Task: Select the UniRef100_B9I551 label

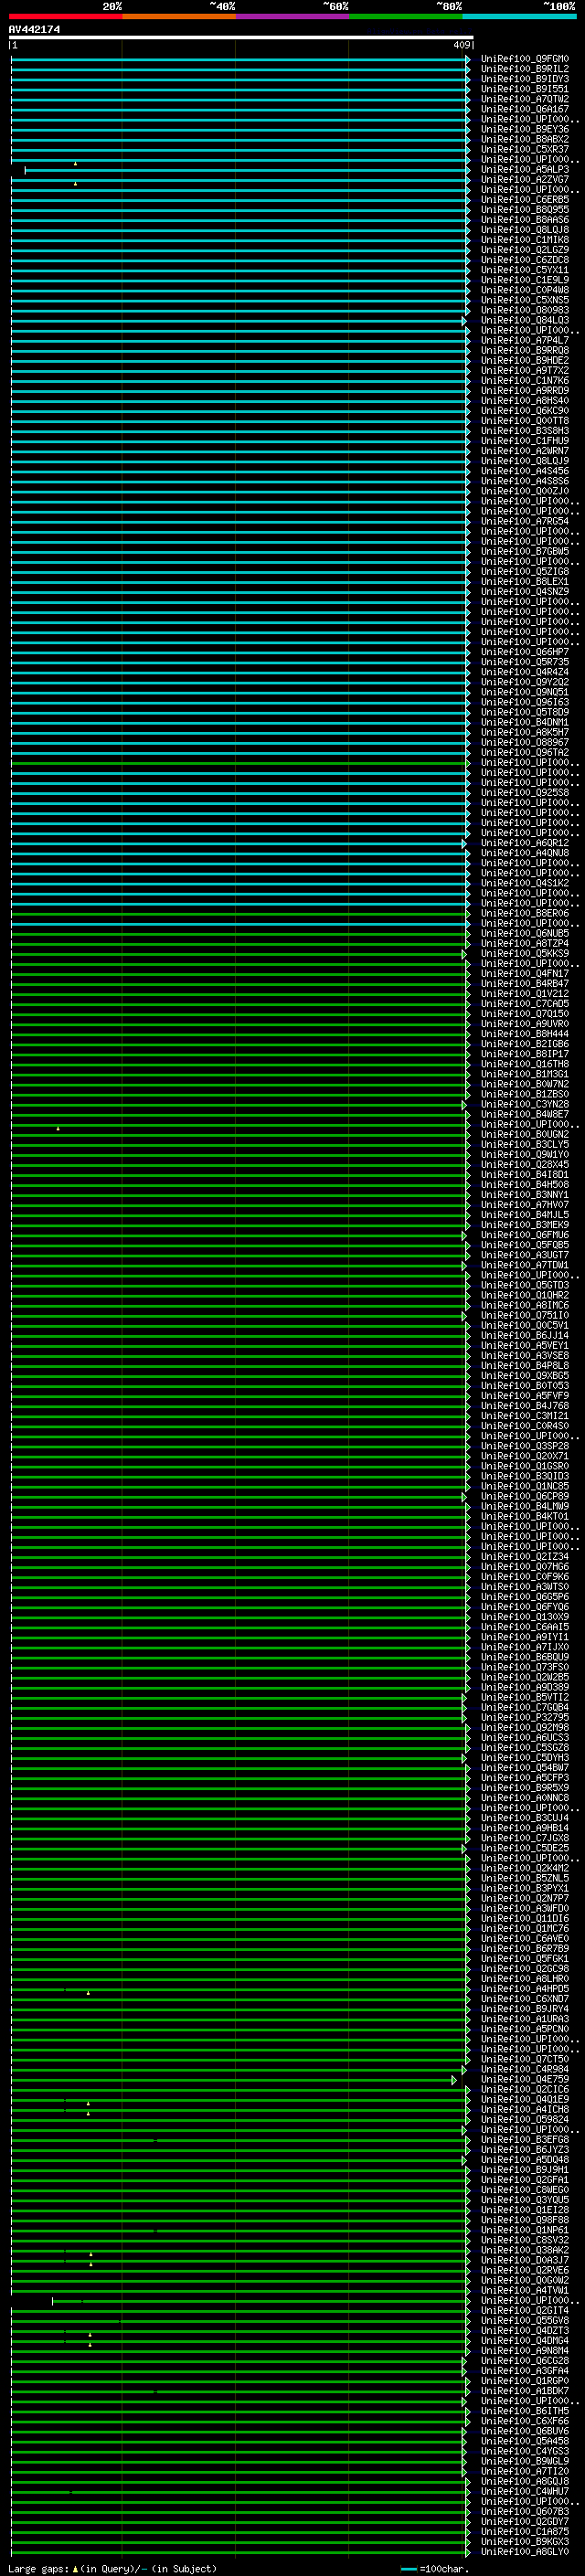Action: (525, 89)
